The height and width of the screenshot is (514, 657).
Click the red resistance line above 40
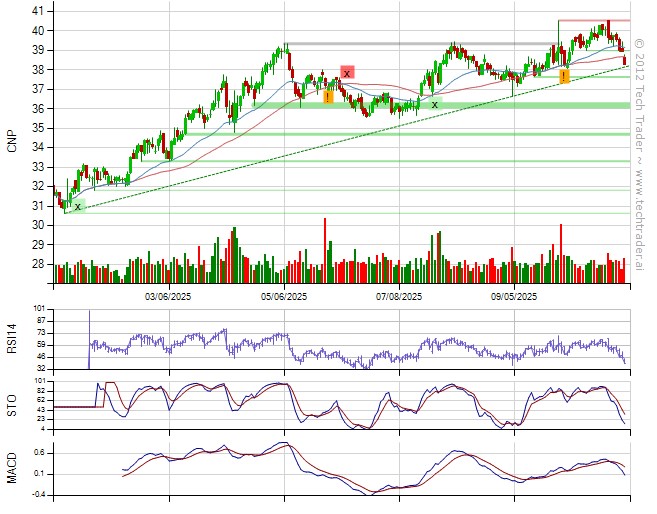(x=594, y=20)
